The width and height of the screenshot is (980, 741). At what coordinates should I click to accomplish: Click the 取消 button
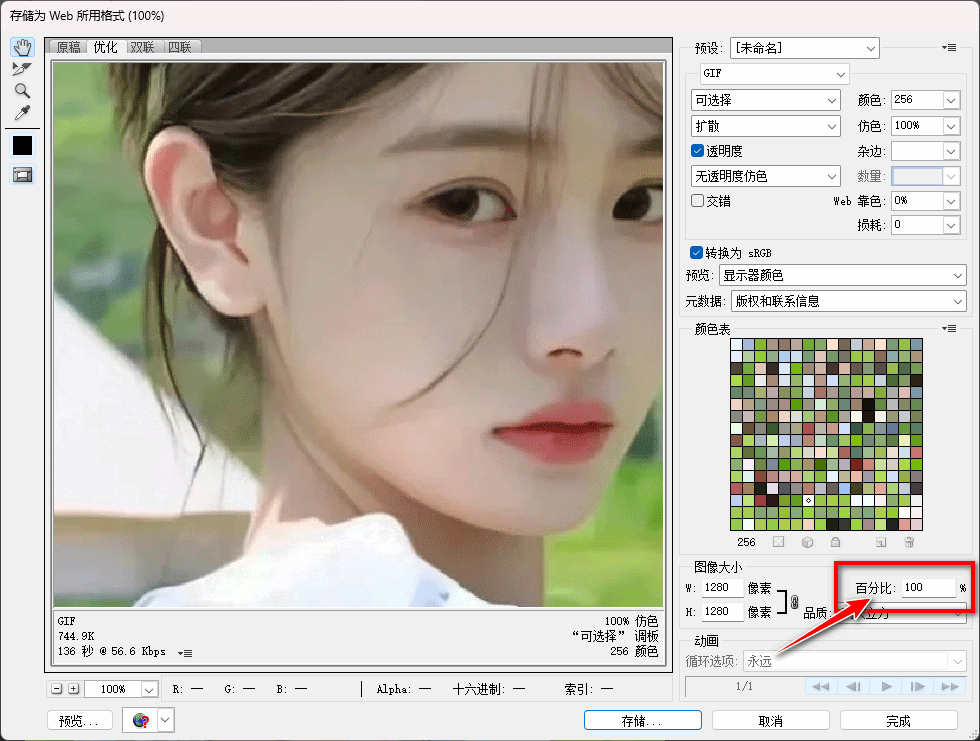770,720
